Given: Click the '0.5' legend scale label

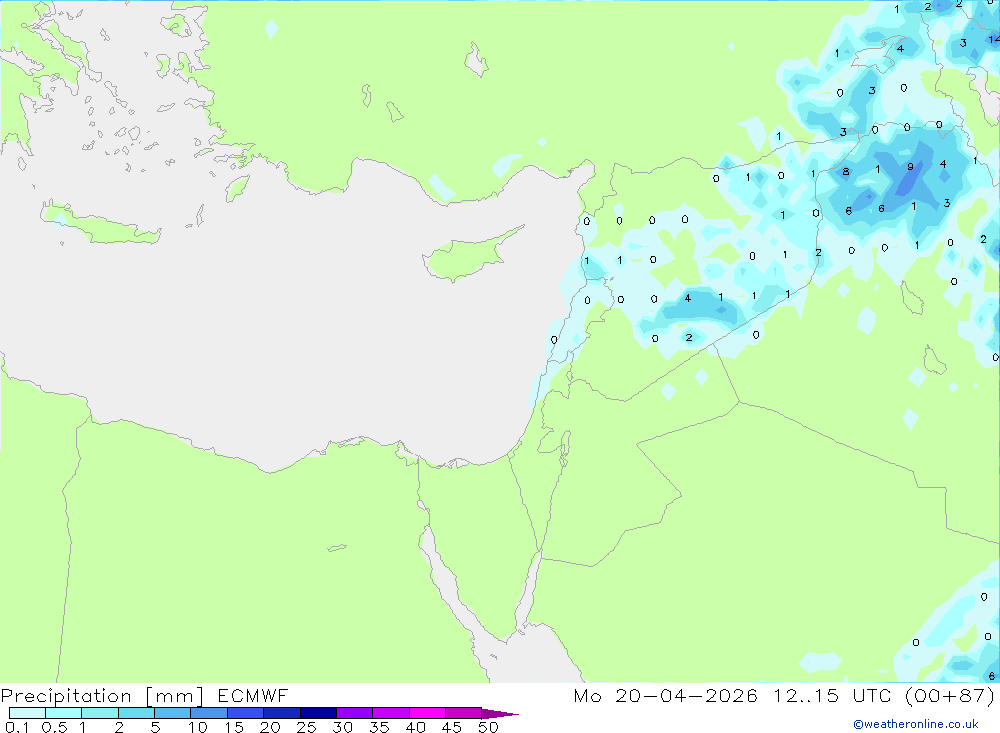Looking at the screenshot, I should click(54, 727).
